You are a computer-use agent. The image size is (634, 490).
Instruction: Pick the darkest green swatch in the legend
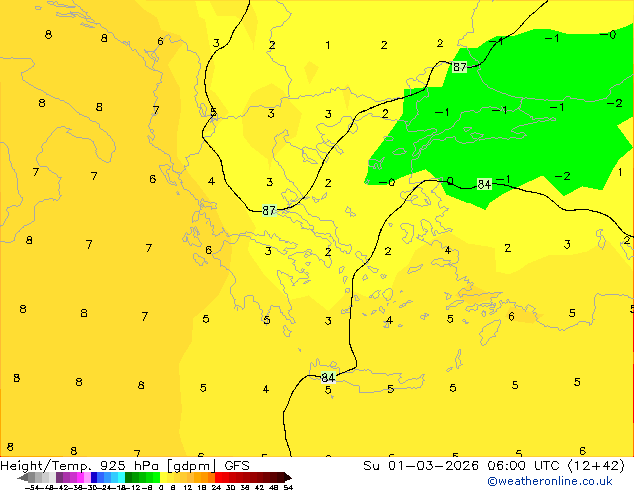point(129,477)
